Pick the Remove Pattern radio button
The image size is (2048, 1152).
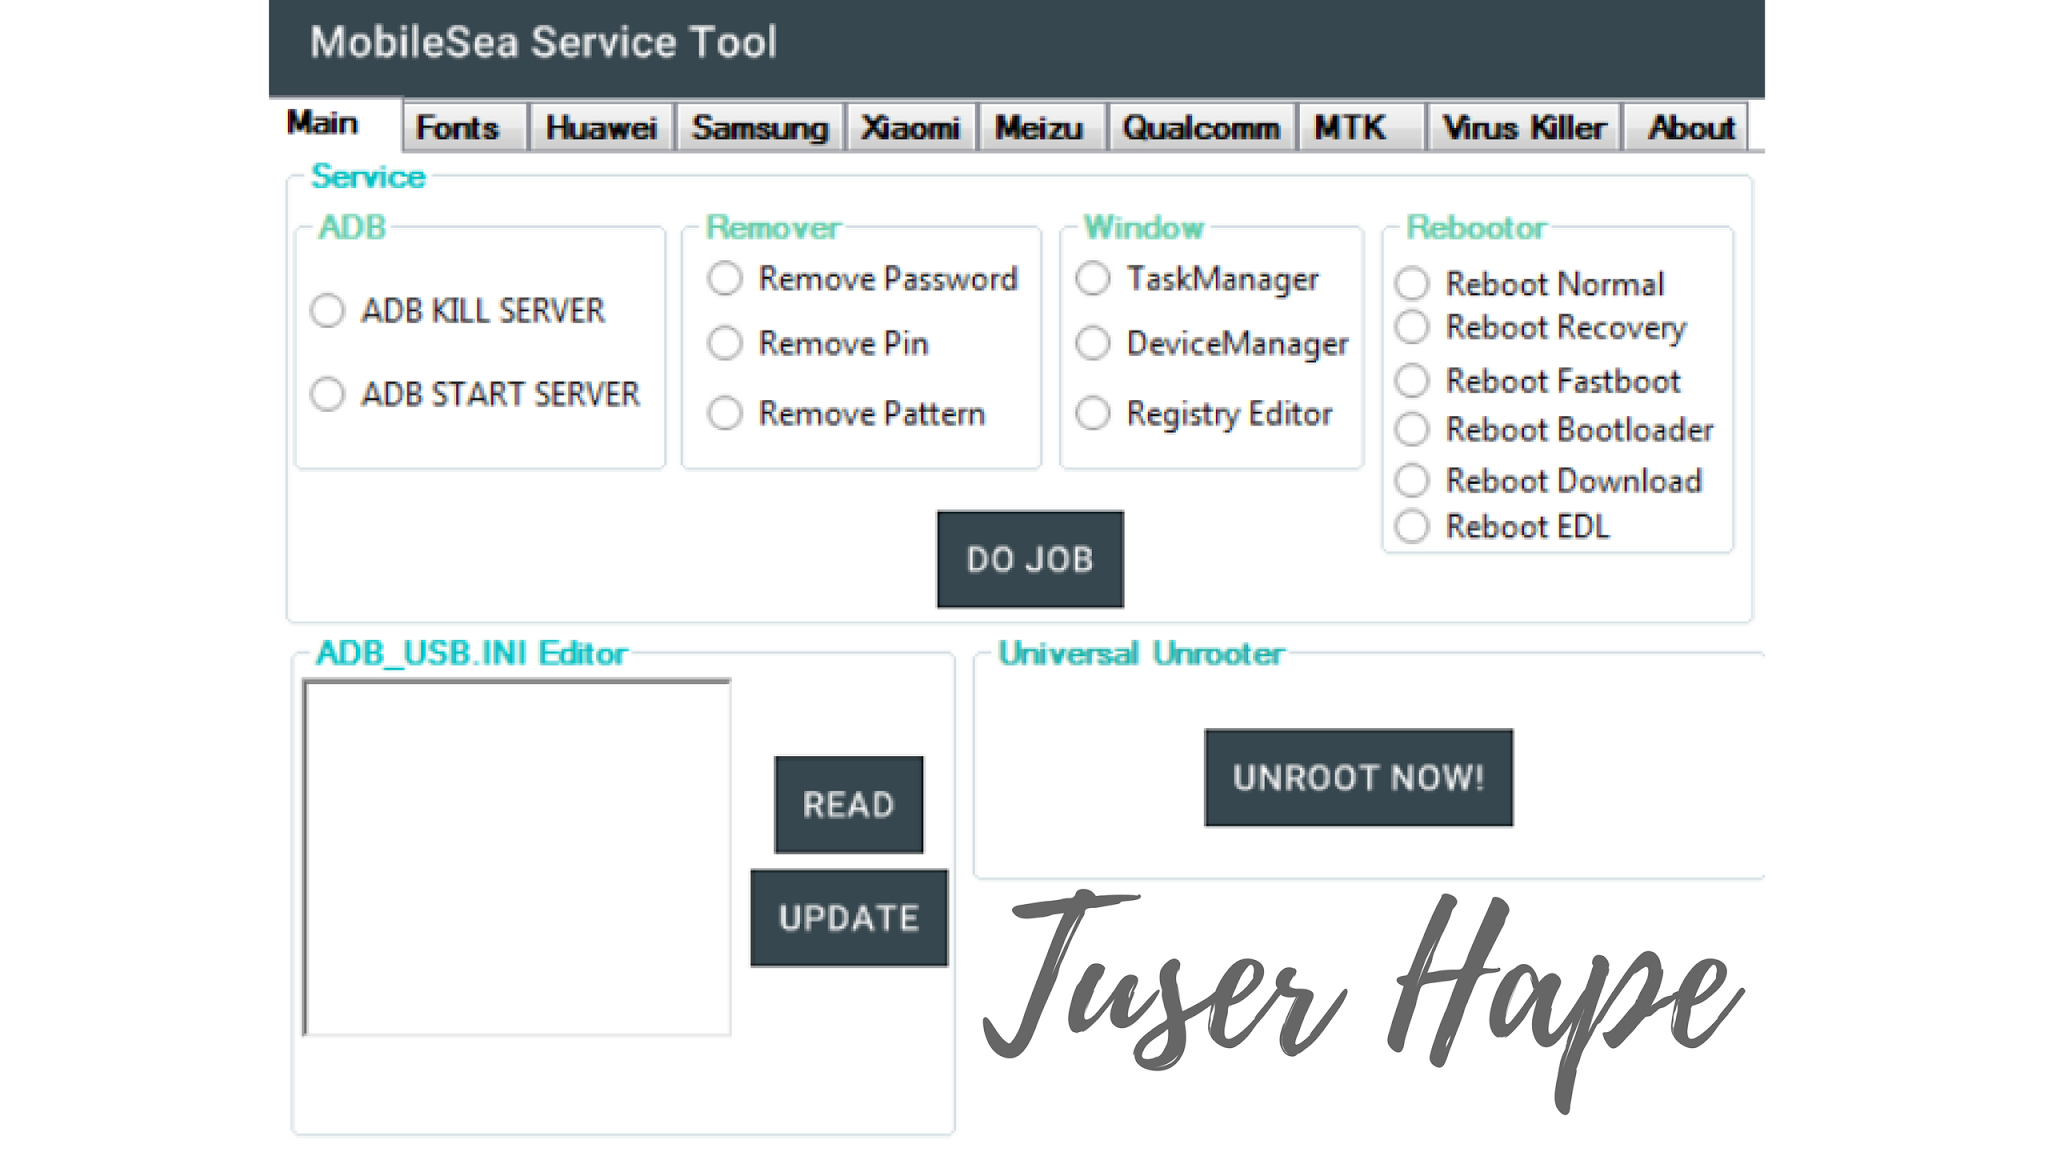(x=725, y=413)
